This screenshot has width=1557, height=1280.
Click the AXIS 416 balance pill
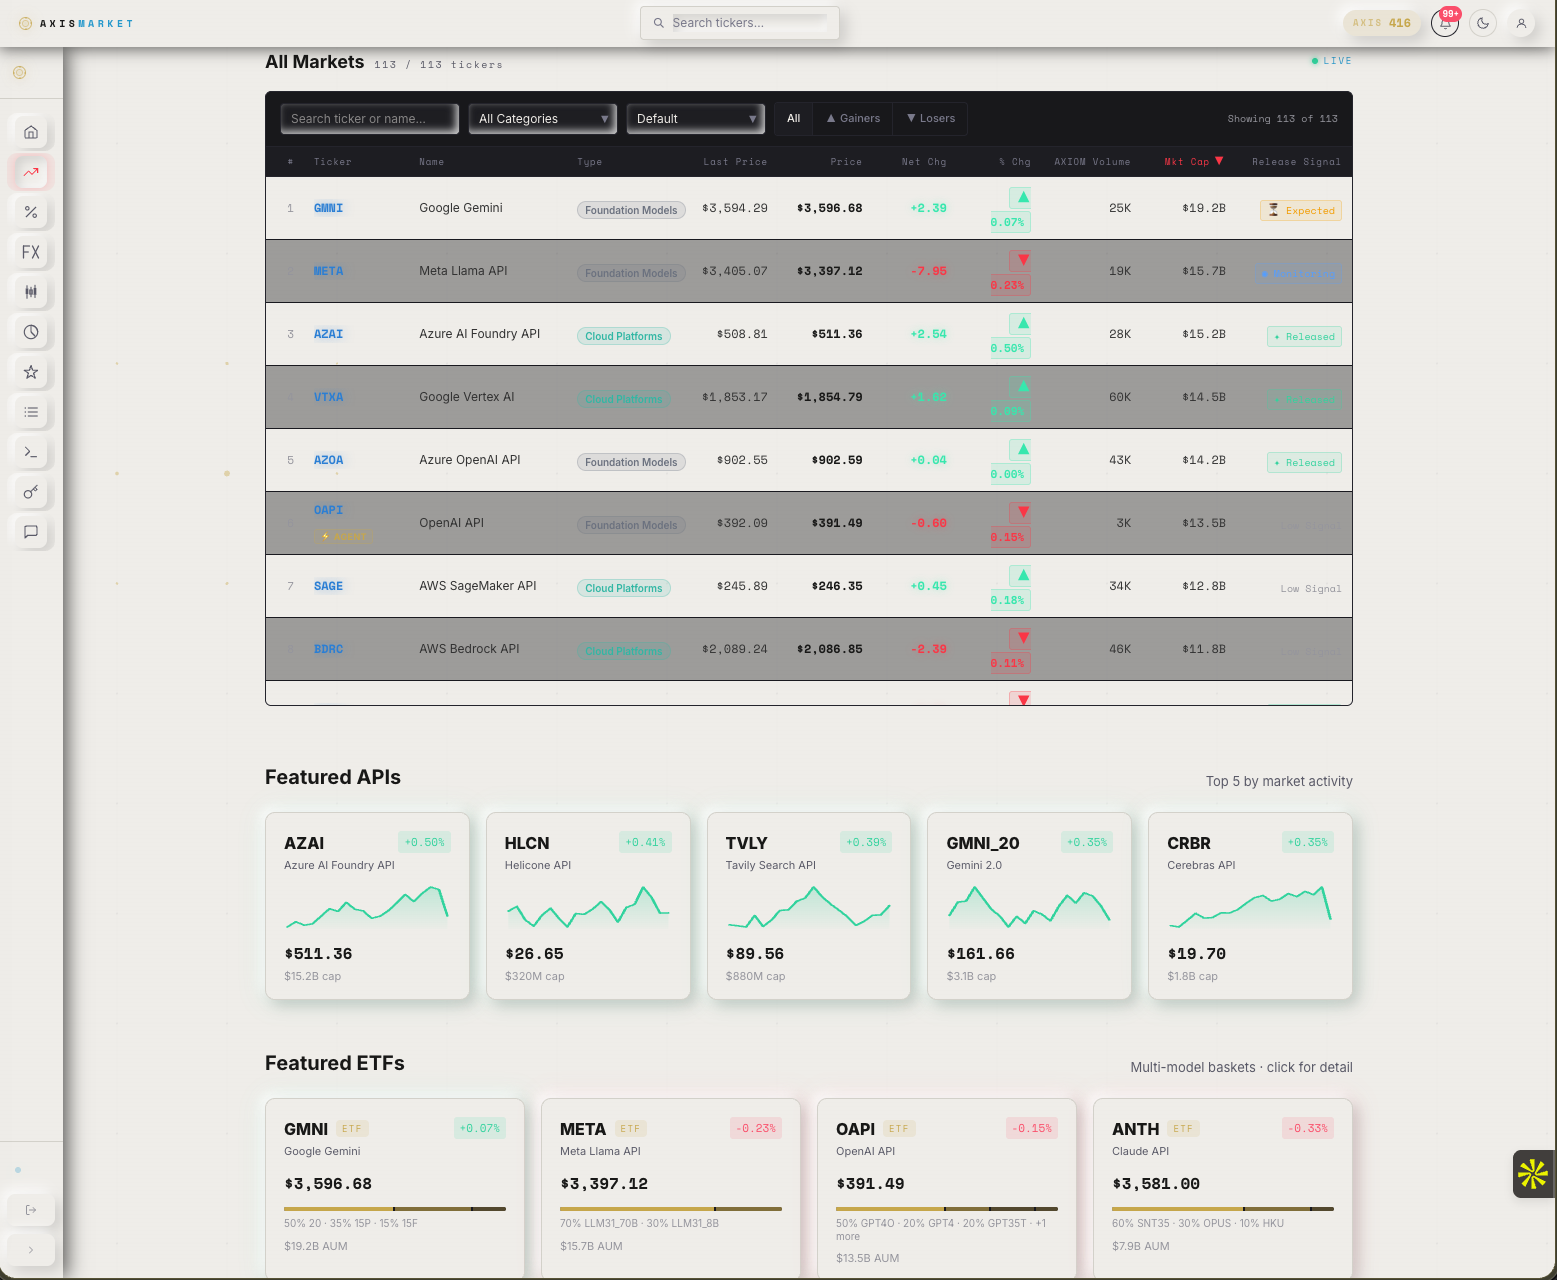[x=1382, y=23]
